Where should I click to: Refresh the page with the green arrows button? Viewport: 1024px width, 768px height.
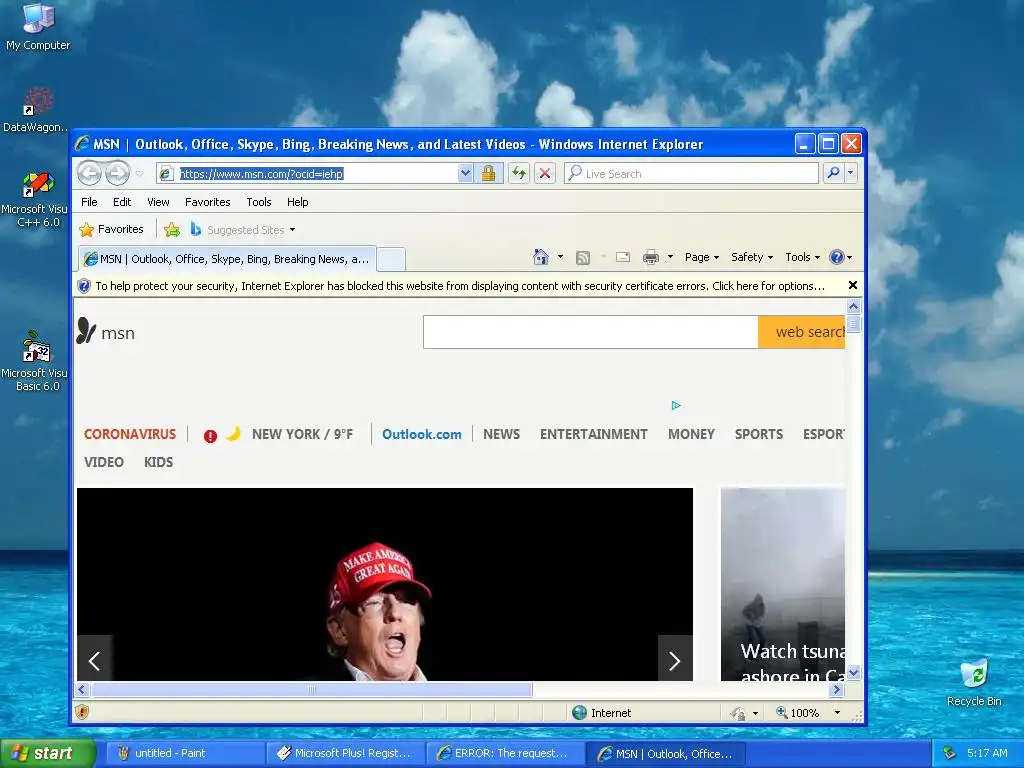519,173
